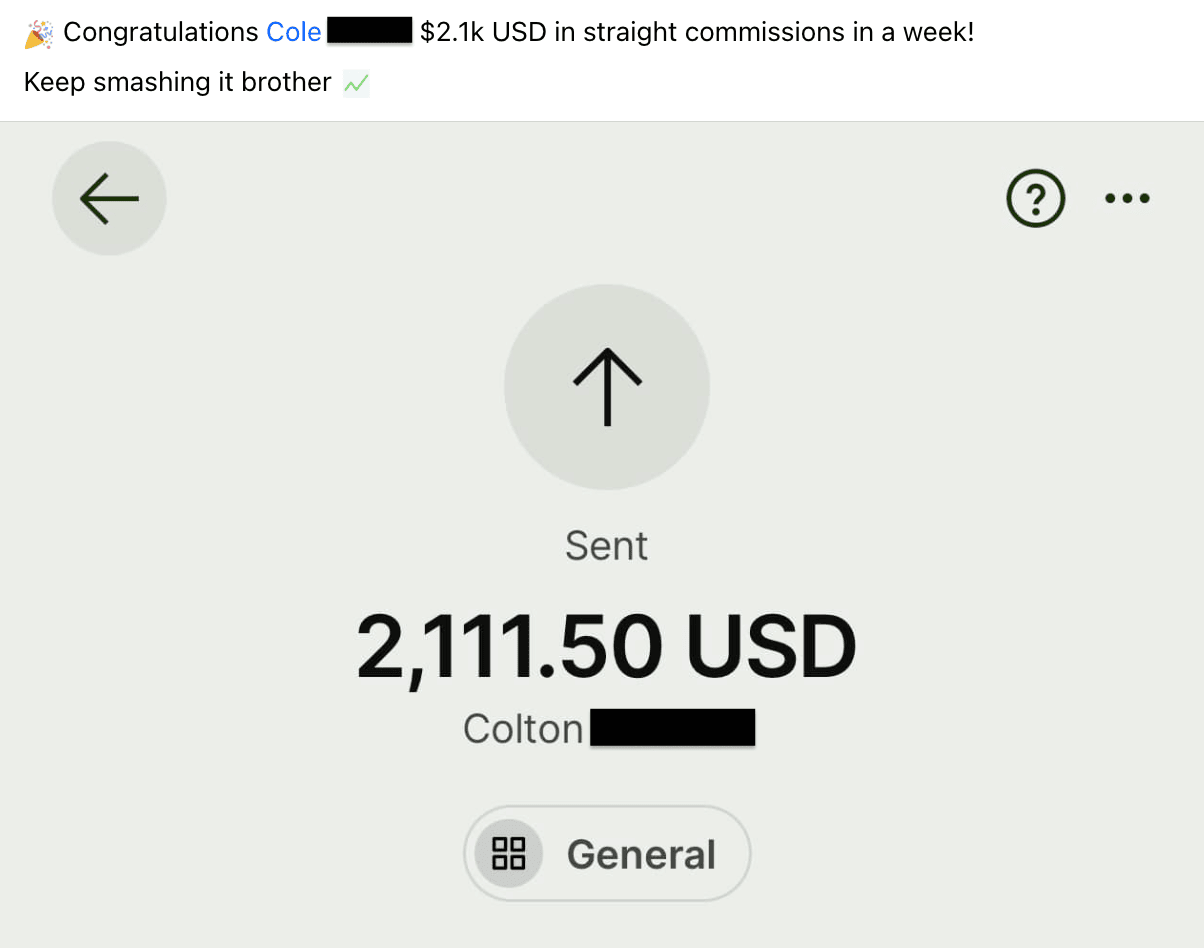Click the 2,111.50 USD amount
Screen dimensions: 1204x948
point(607,647)
